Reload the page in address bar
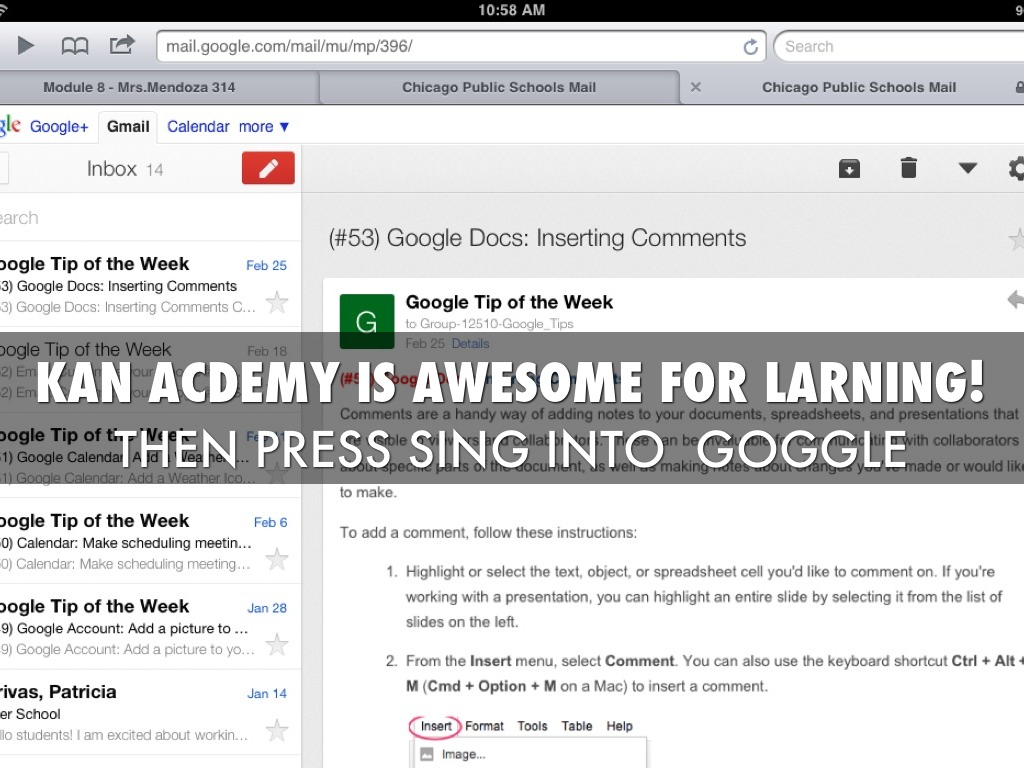Image resolution: width=1024 pixels, height=768 pixels. [750, 47]
